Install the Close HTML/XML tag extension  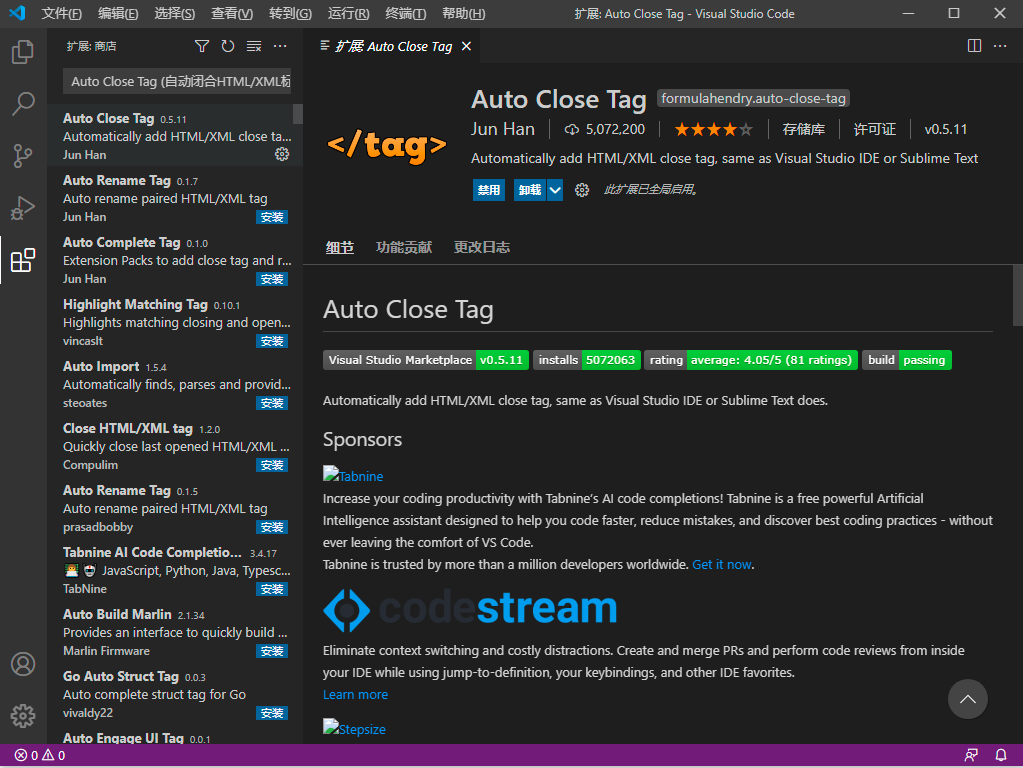(x=272, y=465)
